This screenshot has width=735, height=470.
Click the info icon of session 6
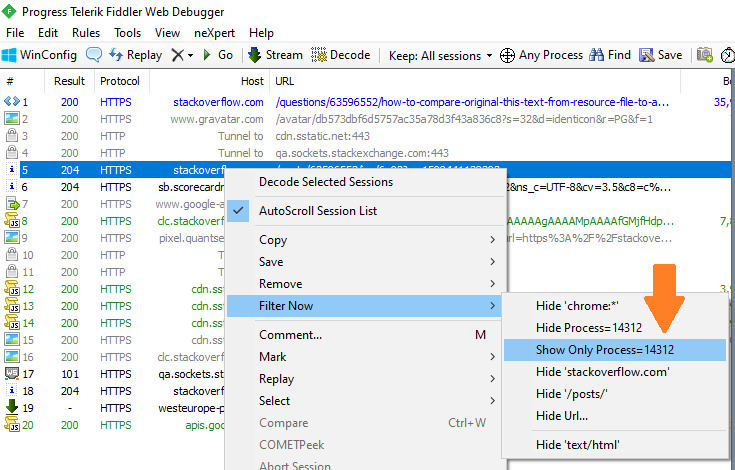pos(12,187)
